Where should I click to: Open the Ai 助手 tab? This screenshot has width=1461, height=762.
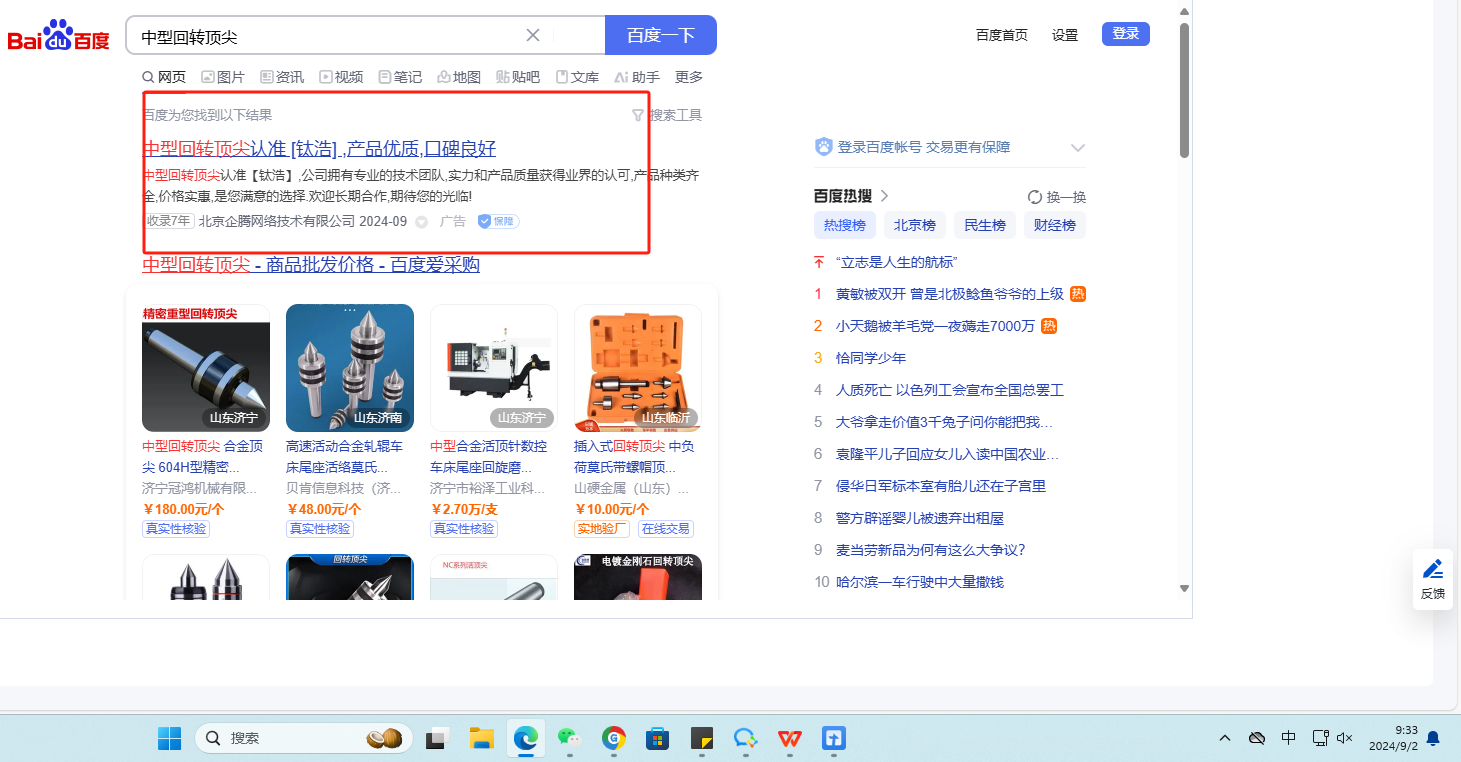pos(637,77)
